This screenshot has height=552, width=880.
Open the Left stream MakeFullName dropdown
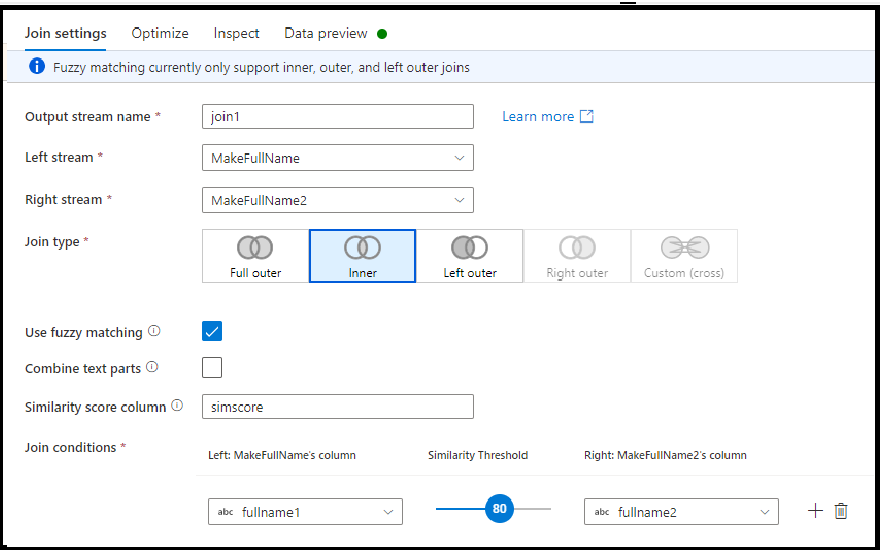[338, 158]
